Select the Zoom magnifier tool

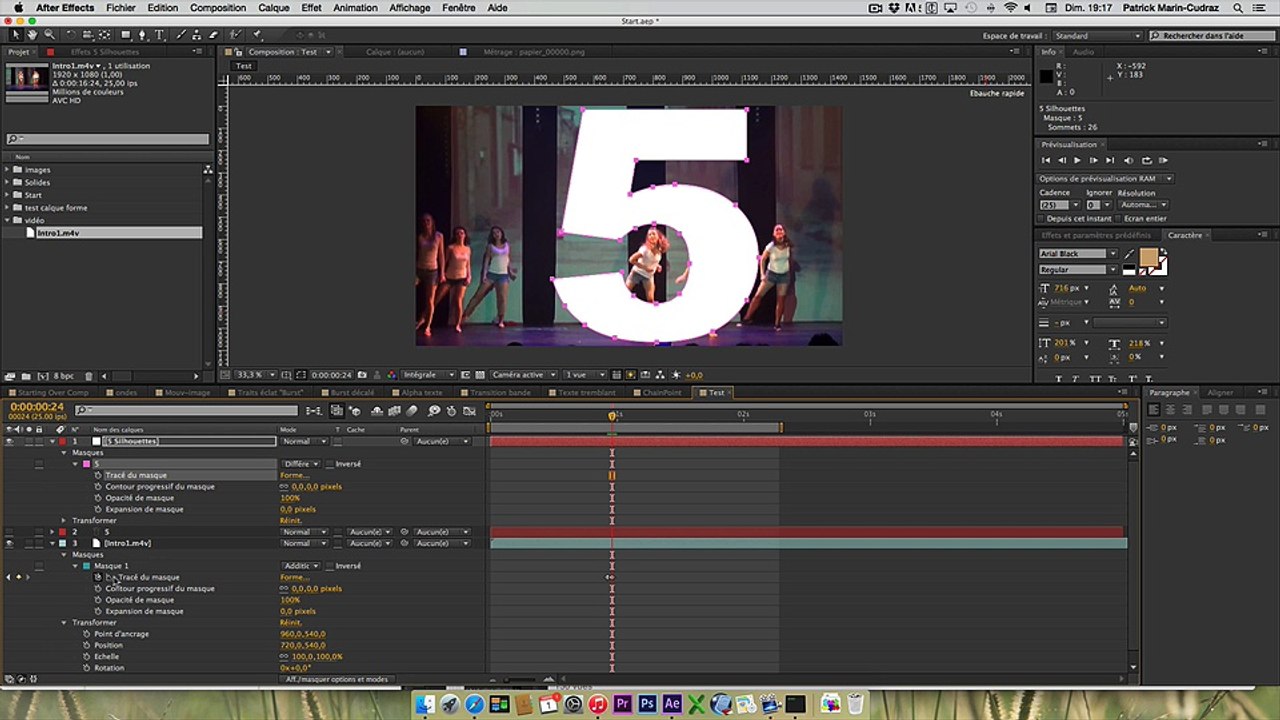click(x=49, y=35)
